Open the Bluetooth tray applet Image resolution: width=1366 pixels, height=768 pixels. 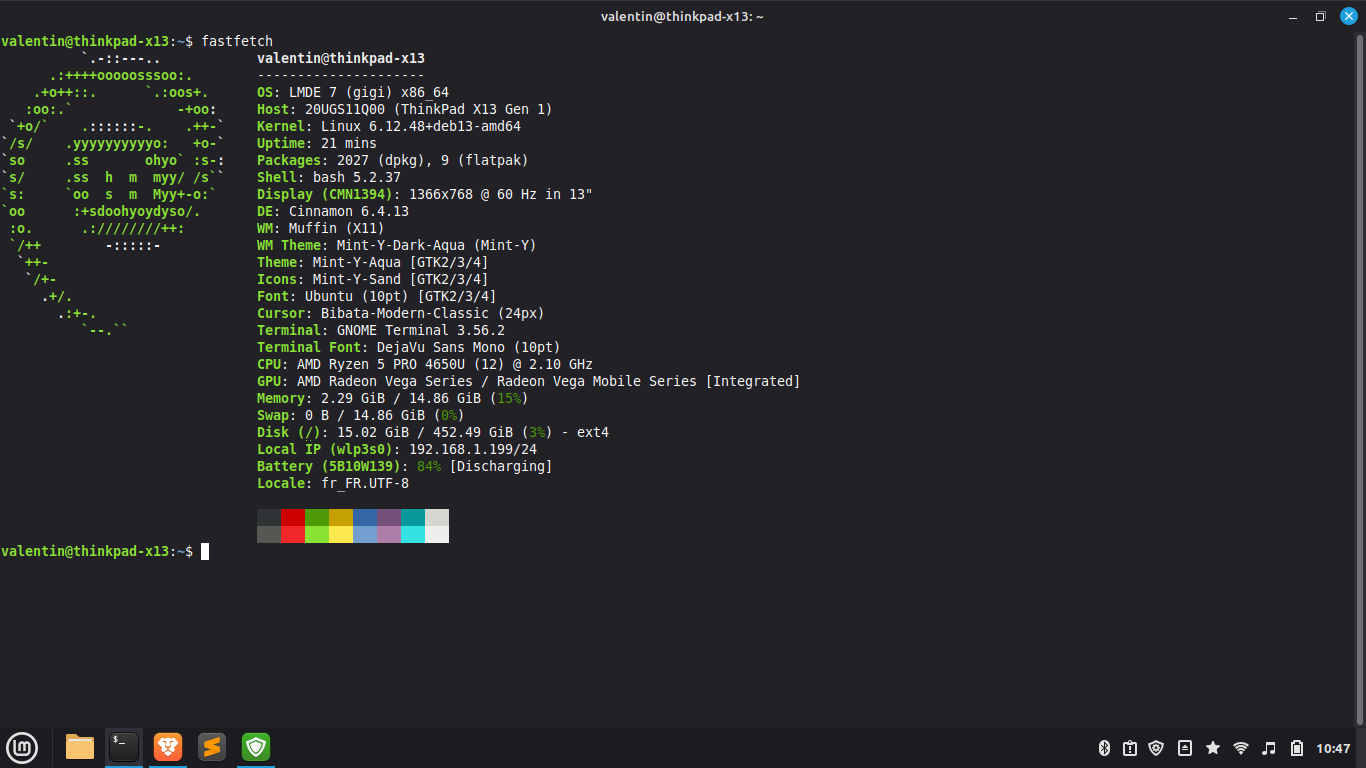(1105, 748)
